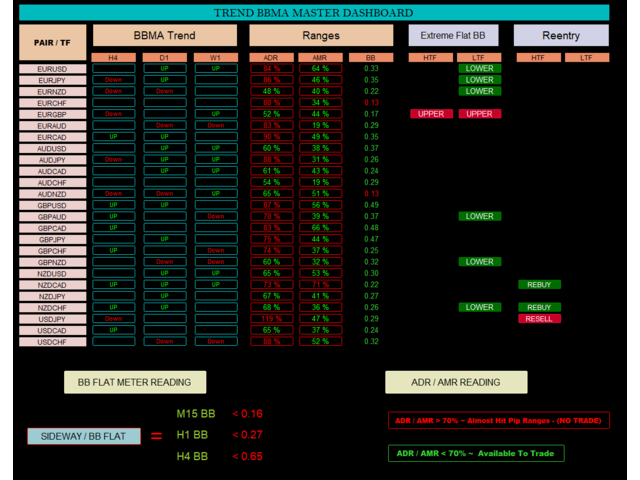The width and height of the screenshot is (640, 480).
Task: Click the REBUY signal in the NZDCHF row
Action: [x=539, y=307]
